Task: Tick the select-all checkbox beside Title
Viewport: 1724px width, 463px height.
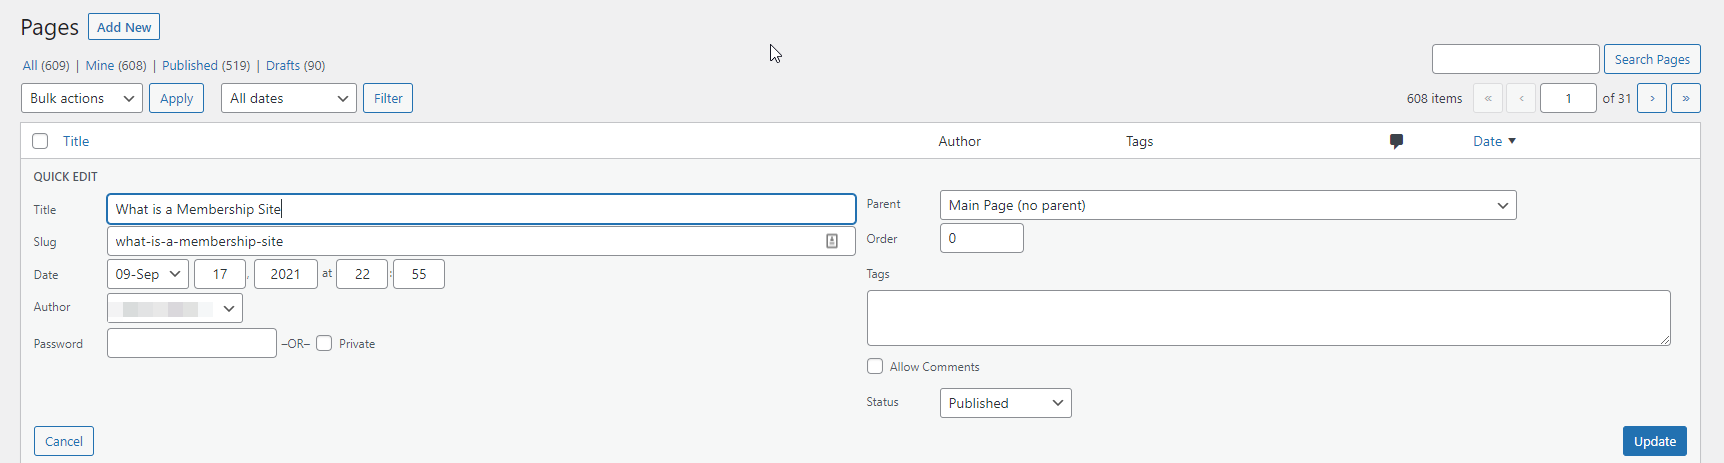Action: [40, 141]
